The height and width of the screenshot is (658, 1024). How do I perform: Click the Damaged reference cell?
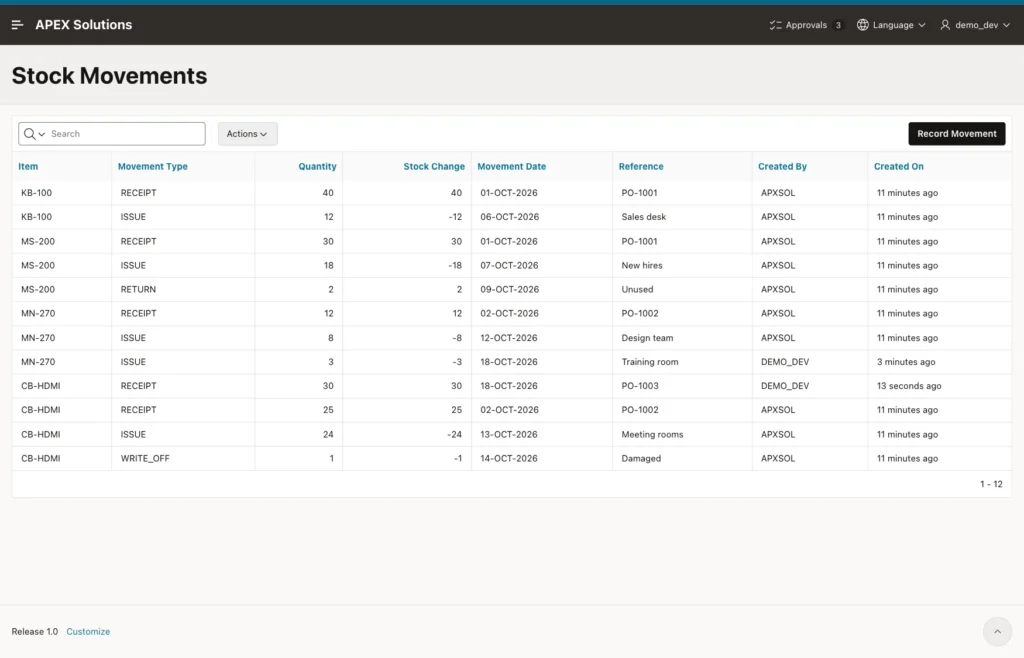tap(682, 458)
